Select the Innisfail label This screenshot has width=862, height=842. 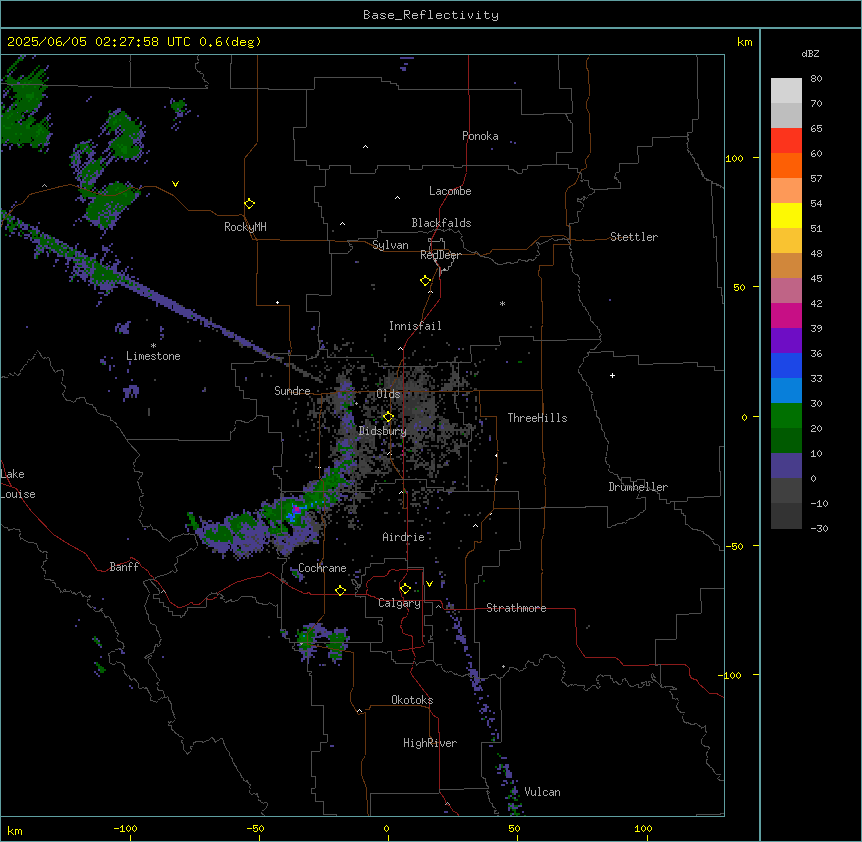point(415,326)
